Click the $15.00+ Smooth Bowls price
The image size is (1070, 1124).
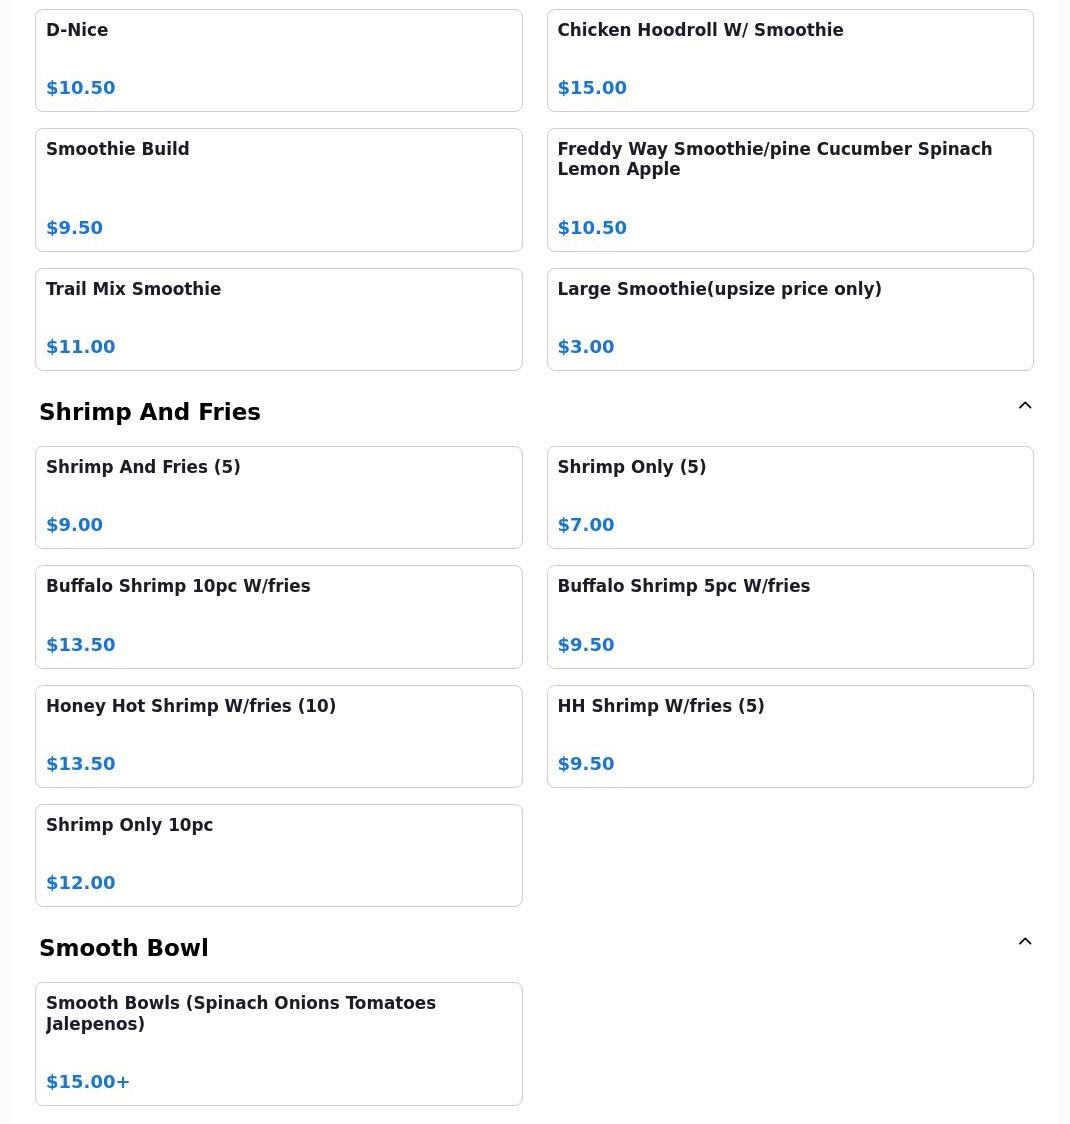tap(88, 1082)
